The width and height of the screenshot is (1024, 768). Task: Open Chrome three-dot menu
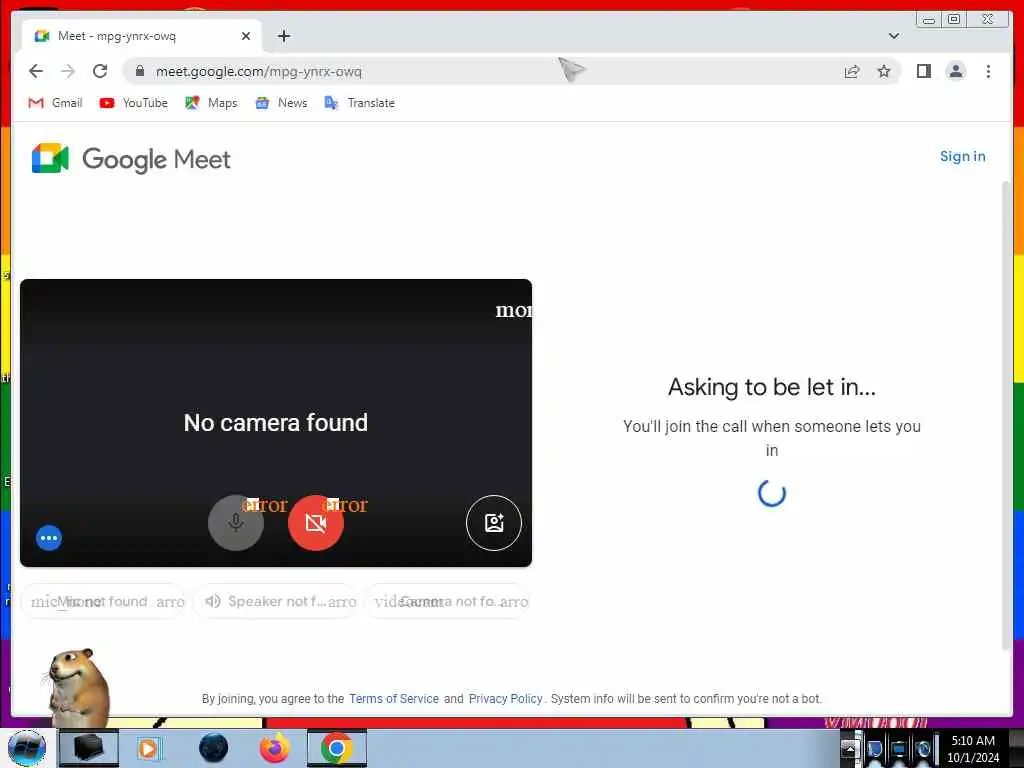[x=988, y=71]
